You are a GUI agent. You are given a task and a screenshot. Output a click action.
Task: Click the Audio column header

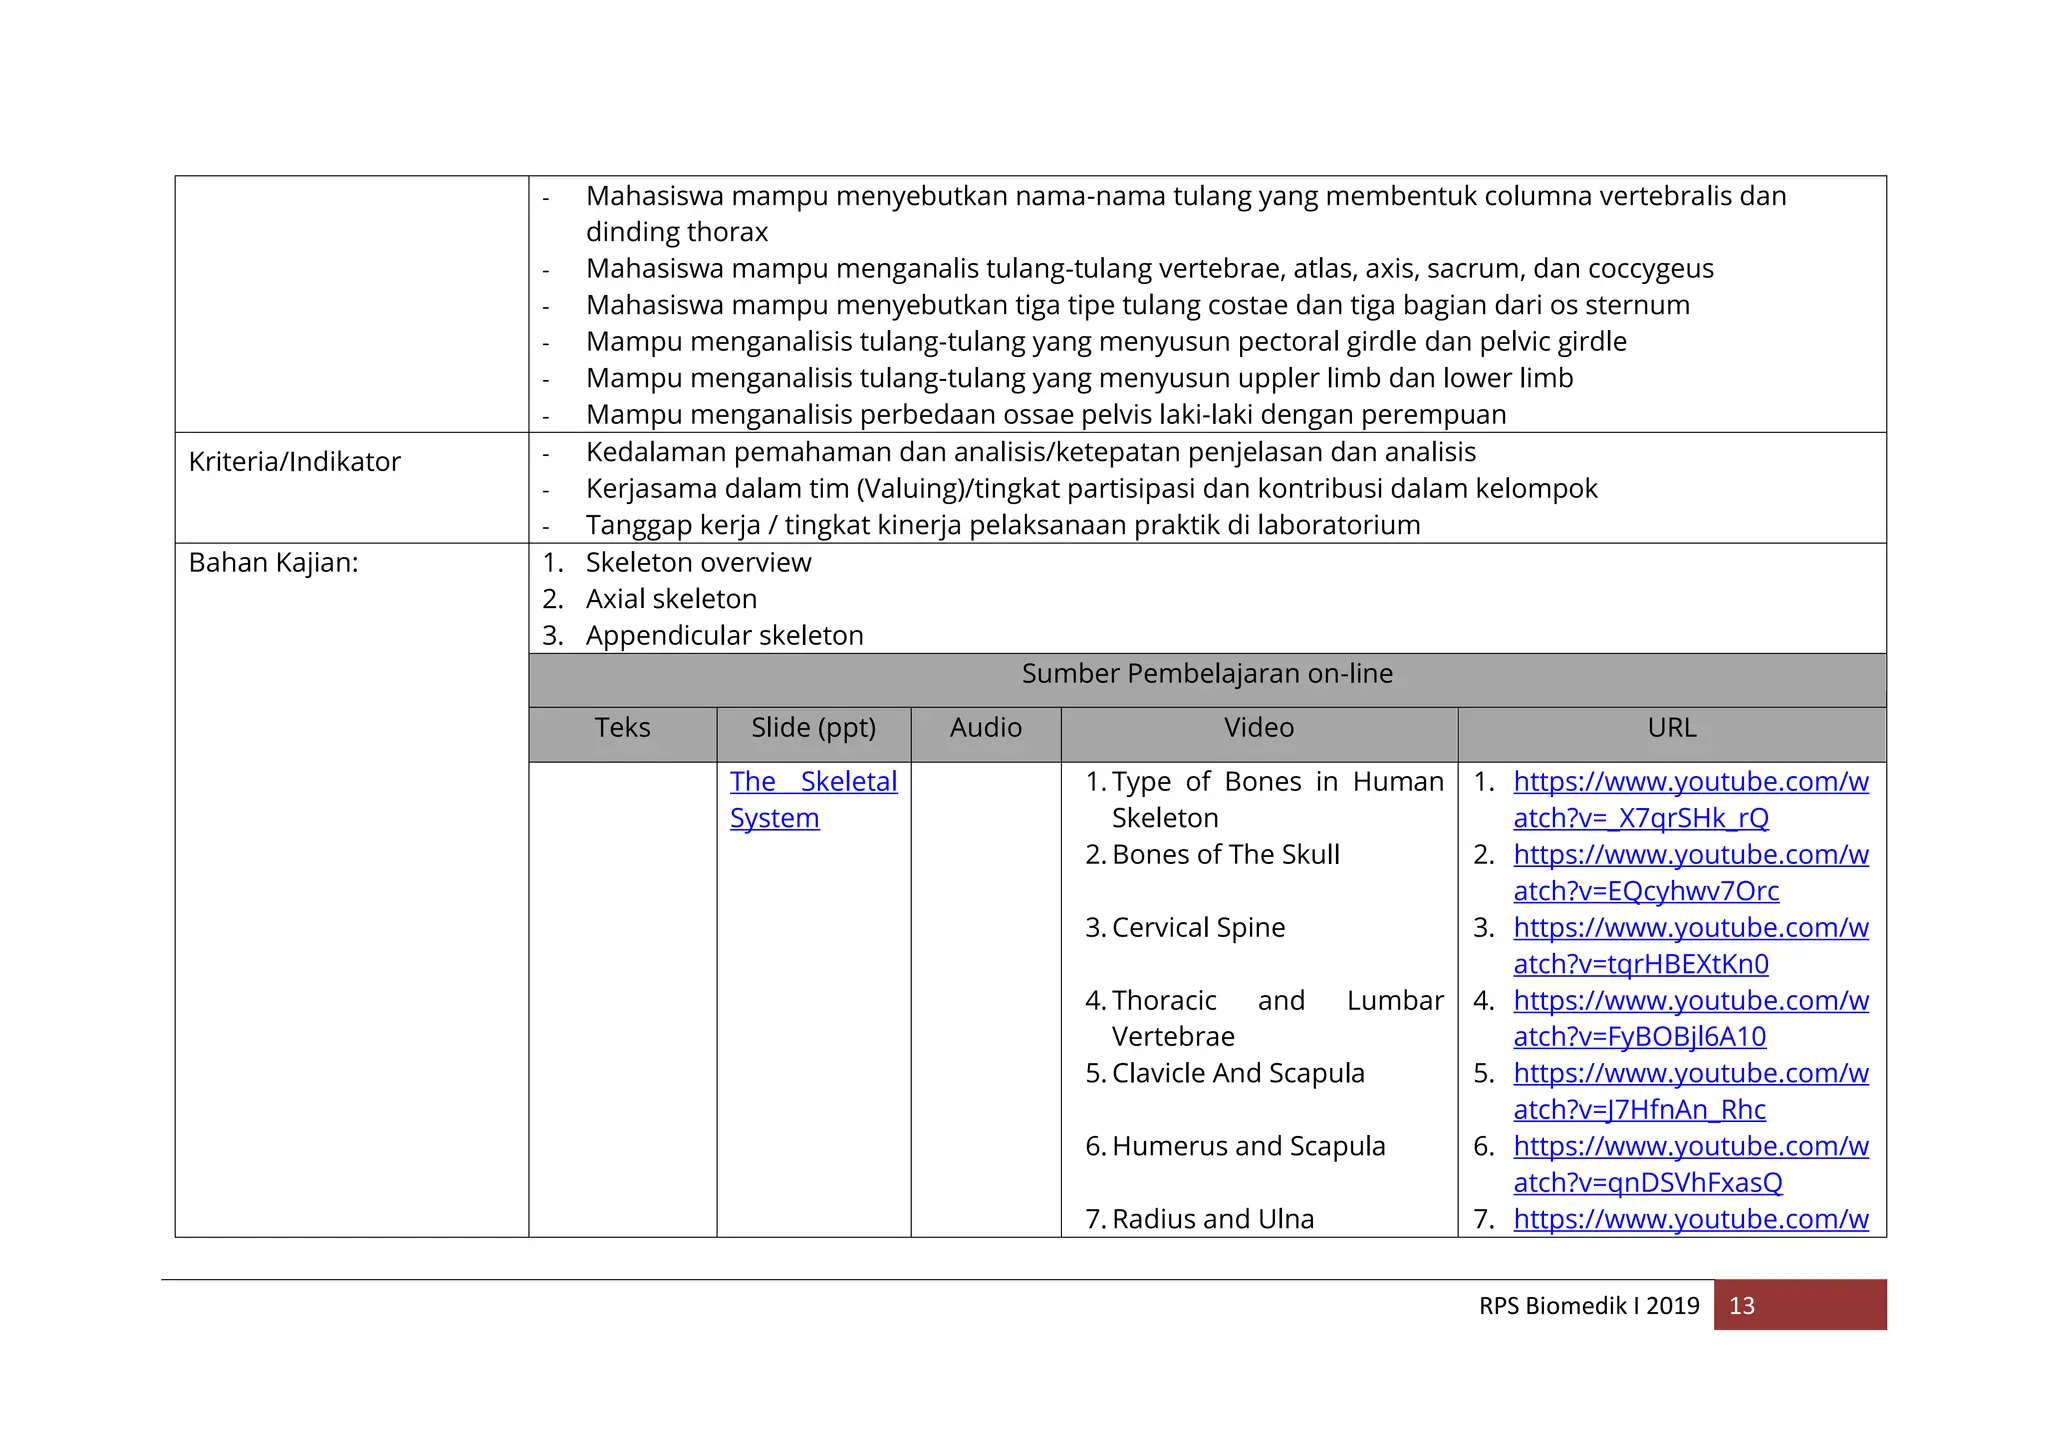[x=985, y=728]
